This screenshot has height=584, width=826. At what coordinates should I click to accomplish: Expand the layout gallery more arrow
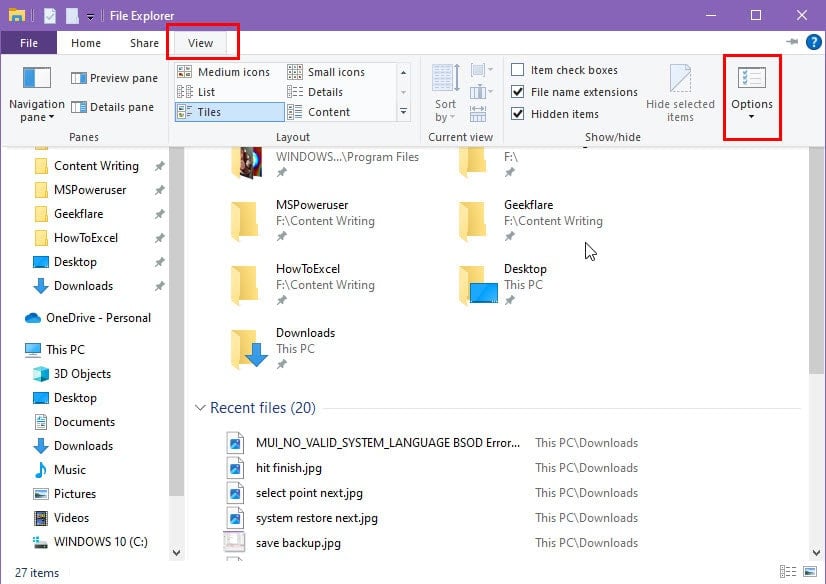pos(404,112)
